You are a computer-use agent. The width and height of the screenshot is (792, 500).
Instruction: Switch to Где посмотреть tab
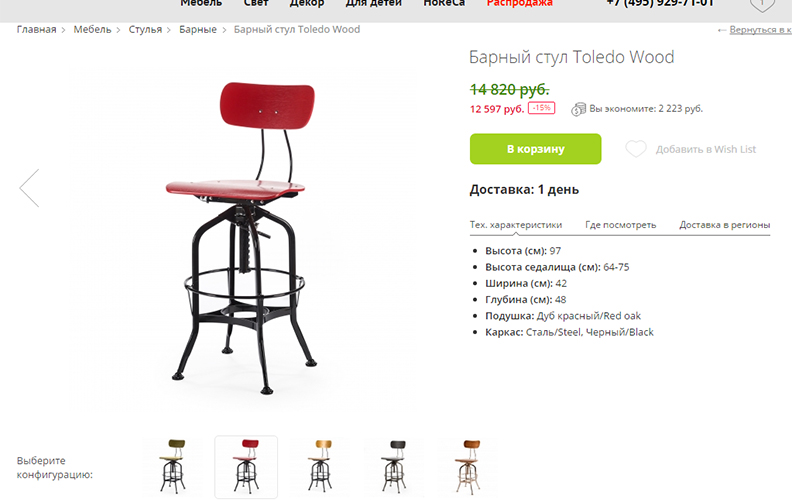[620, 225]
